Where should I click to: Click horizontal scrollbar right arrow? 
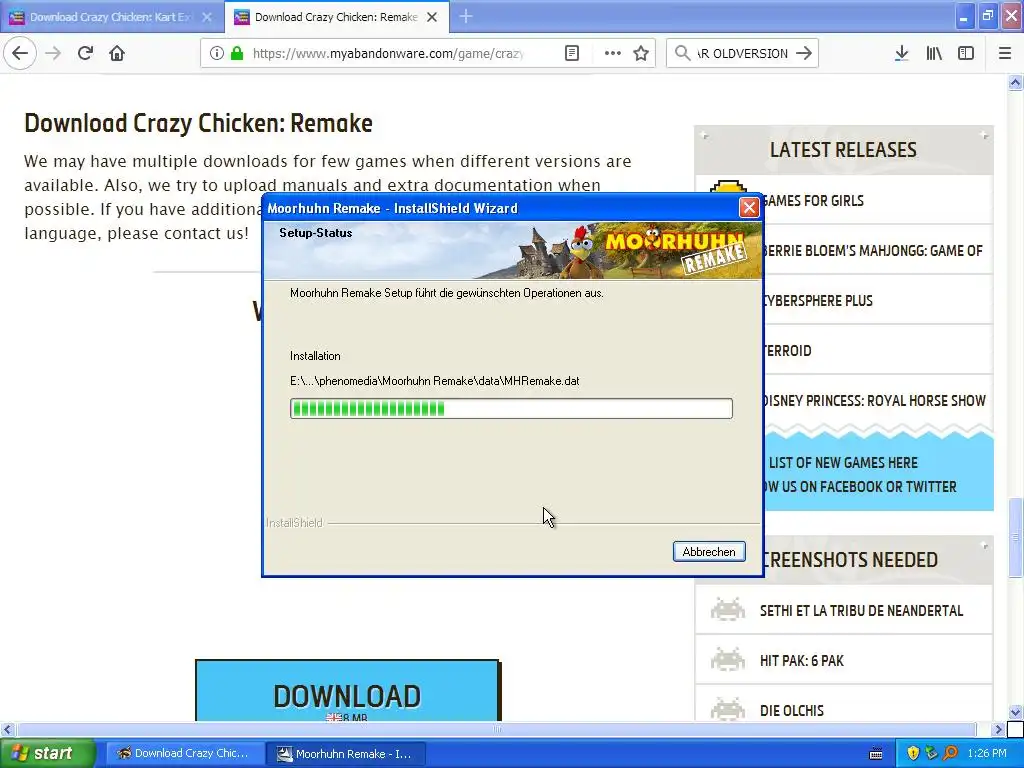pos(998,729)
